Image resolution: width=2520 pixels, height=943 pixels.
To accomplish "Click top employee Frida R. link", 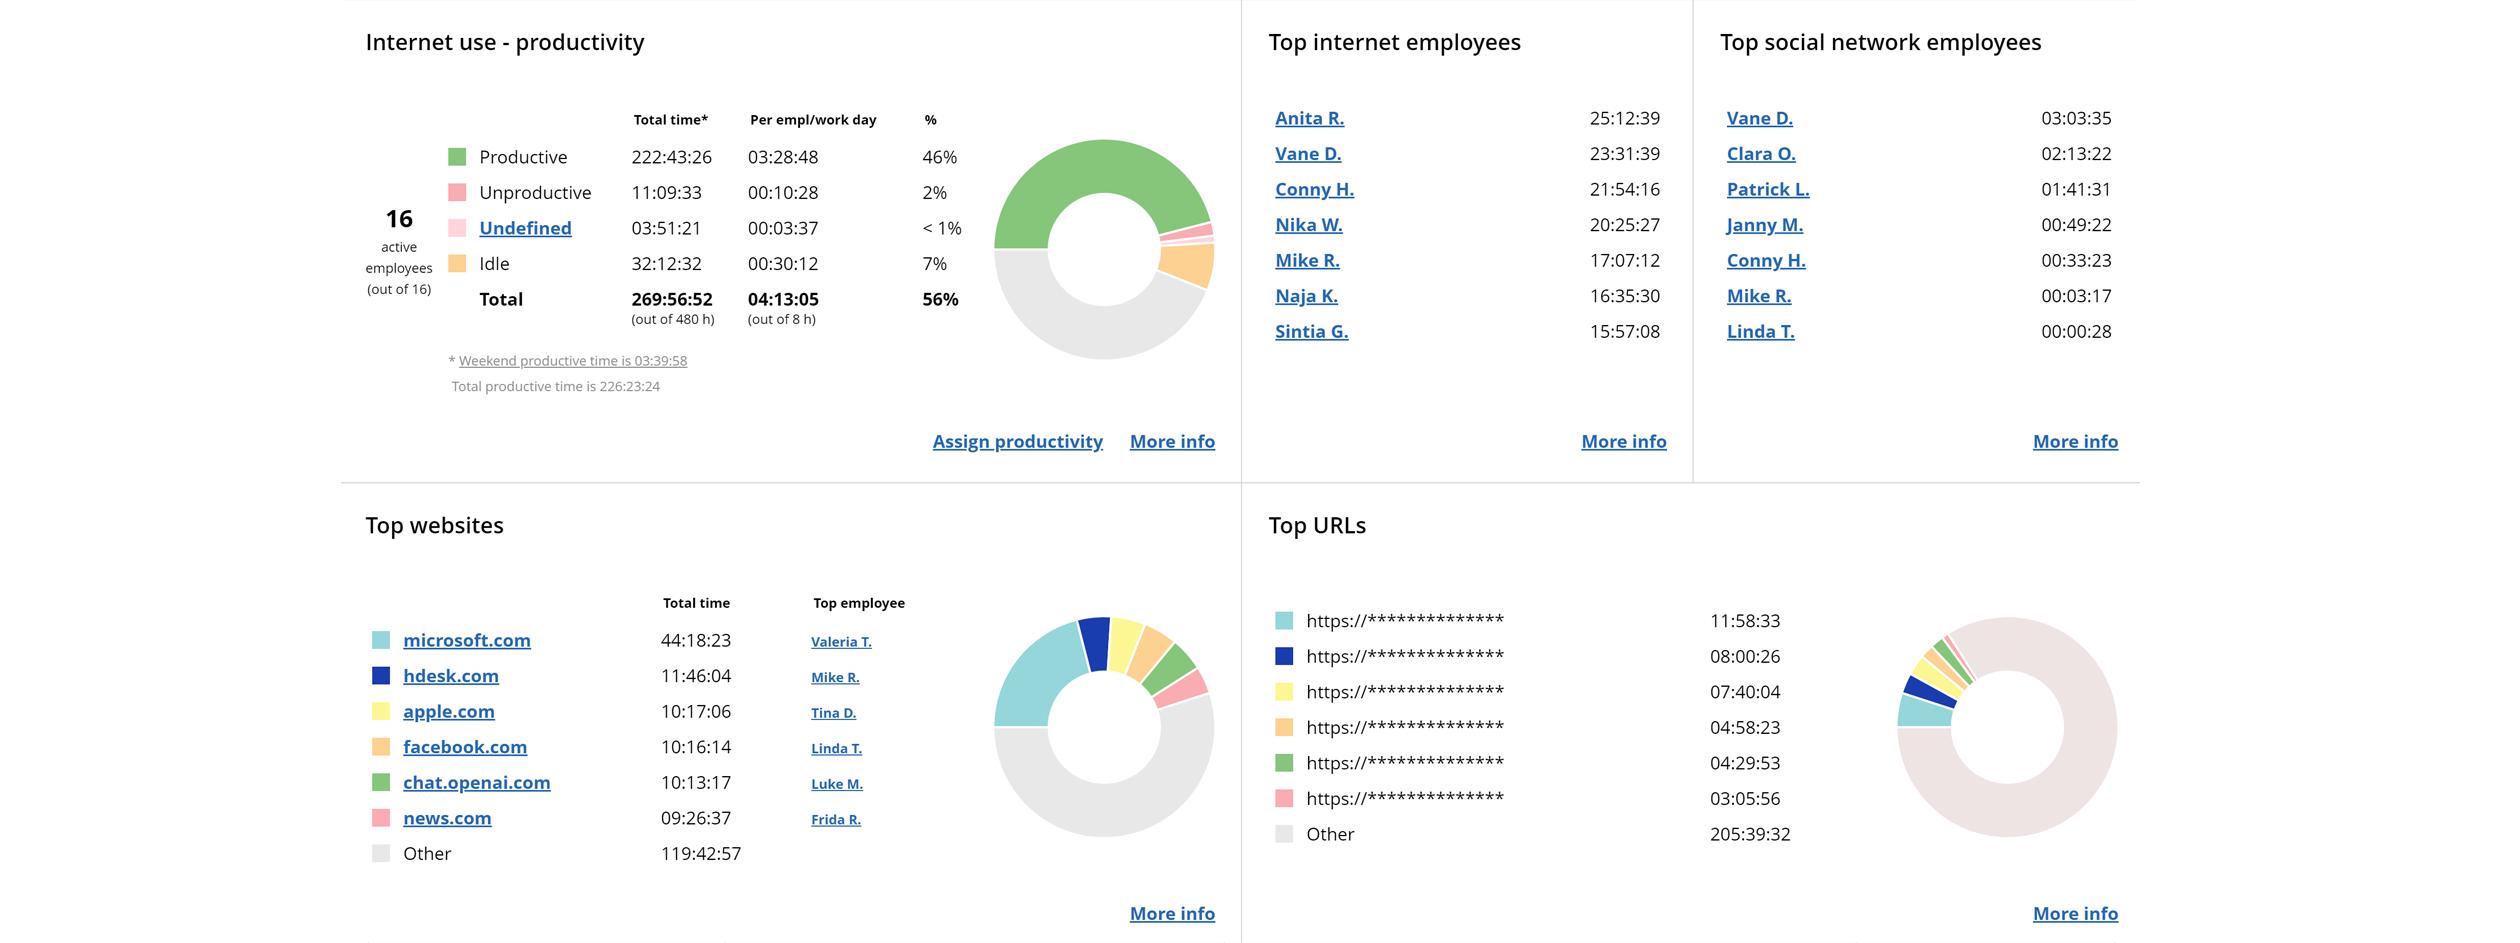I will (x=835, y=820).
